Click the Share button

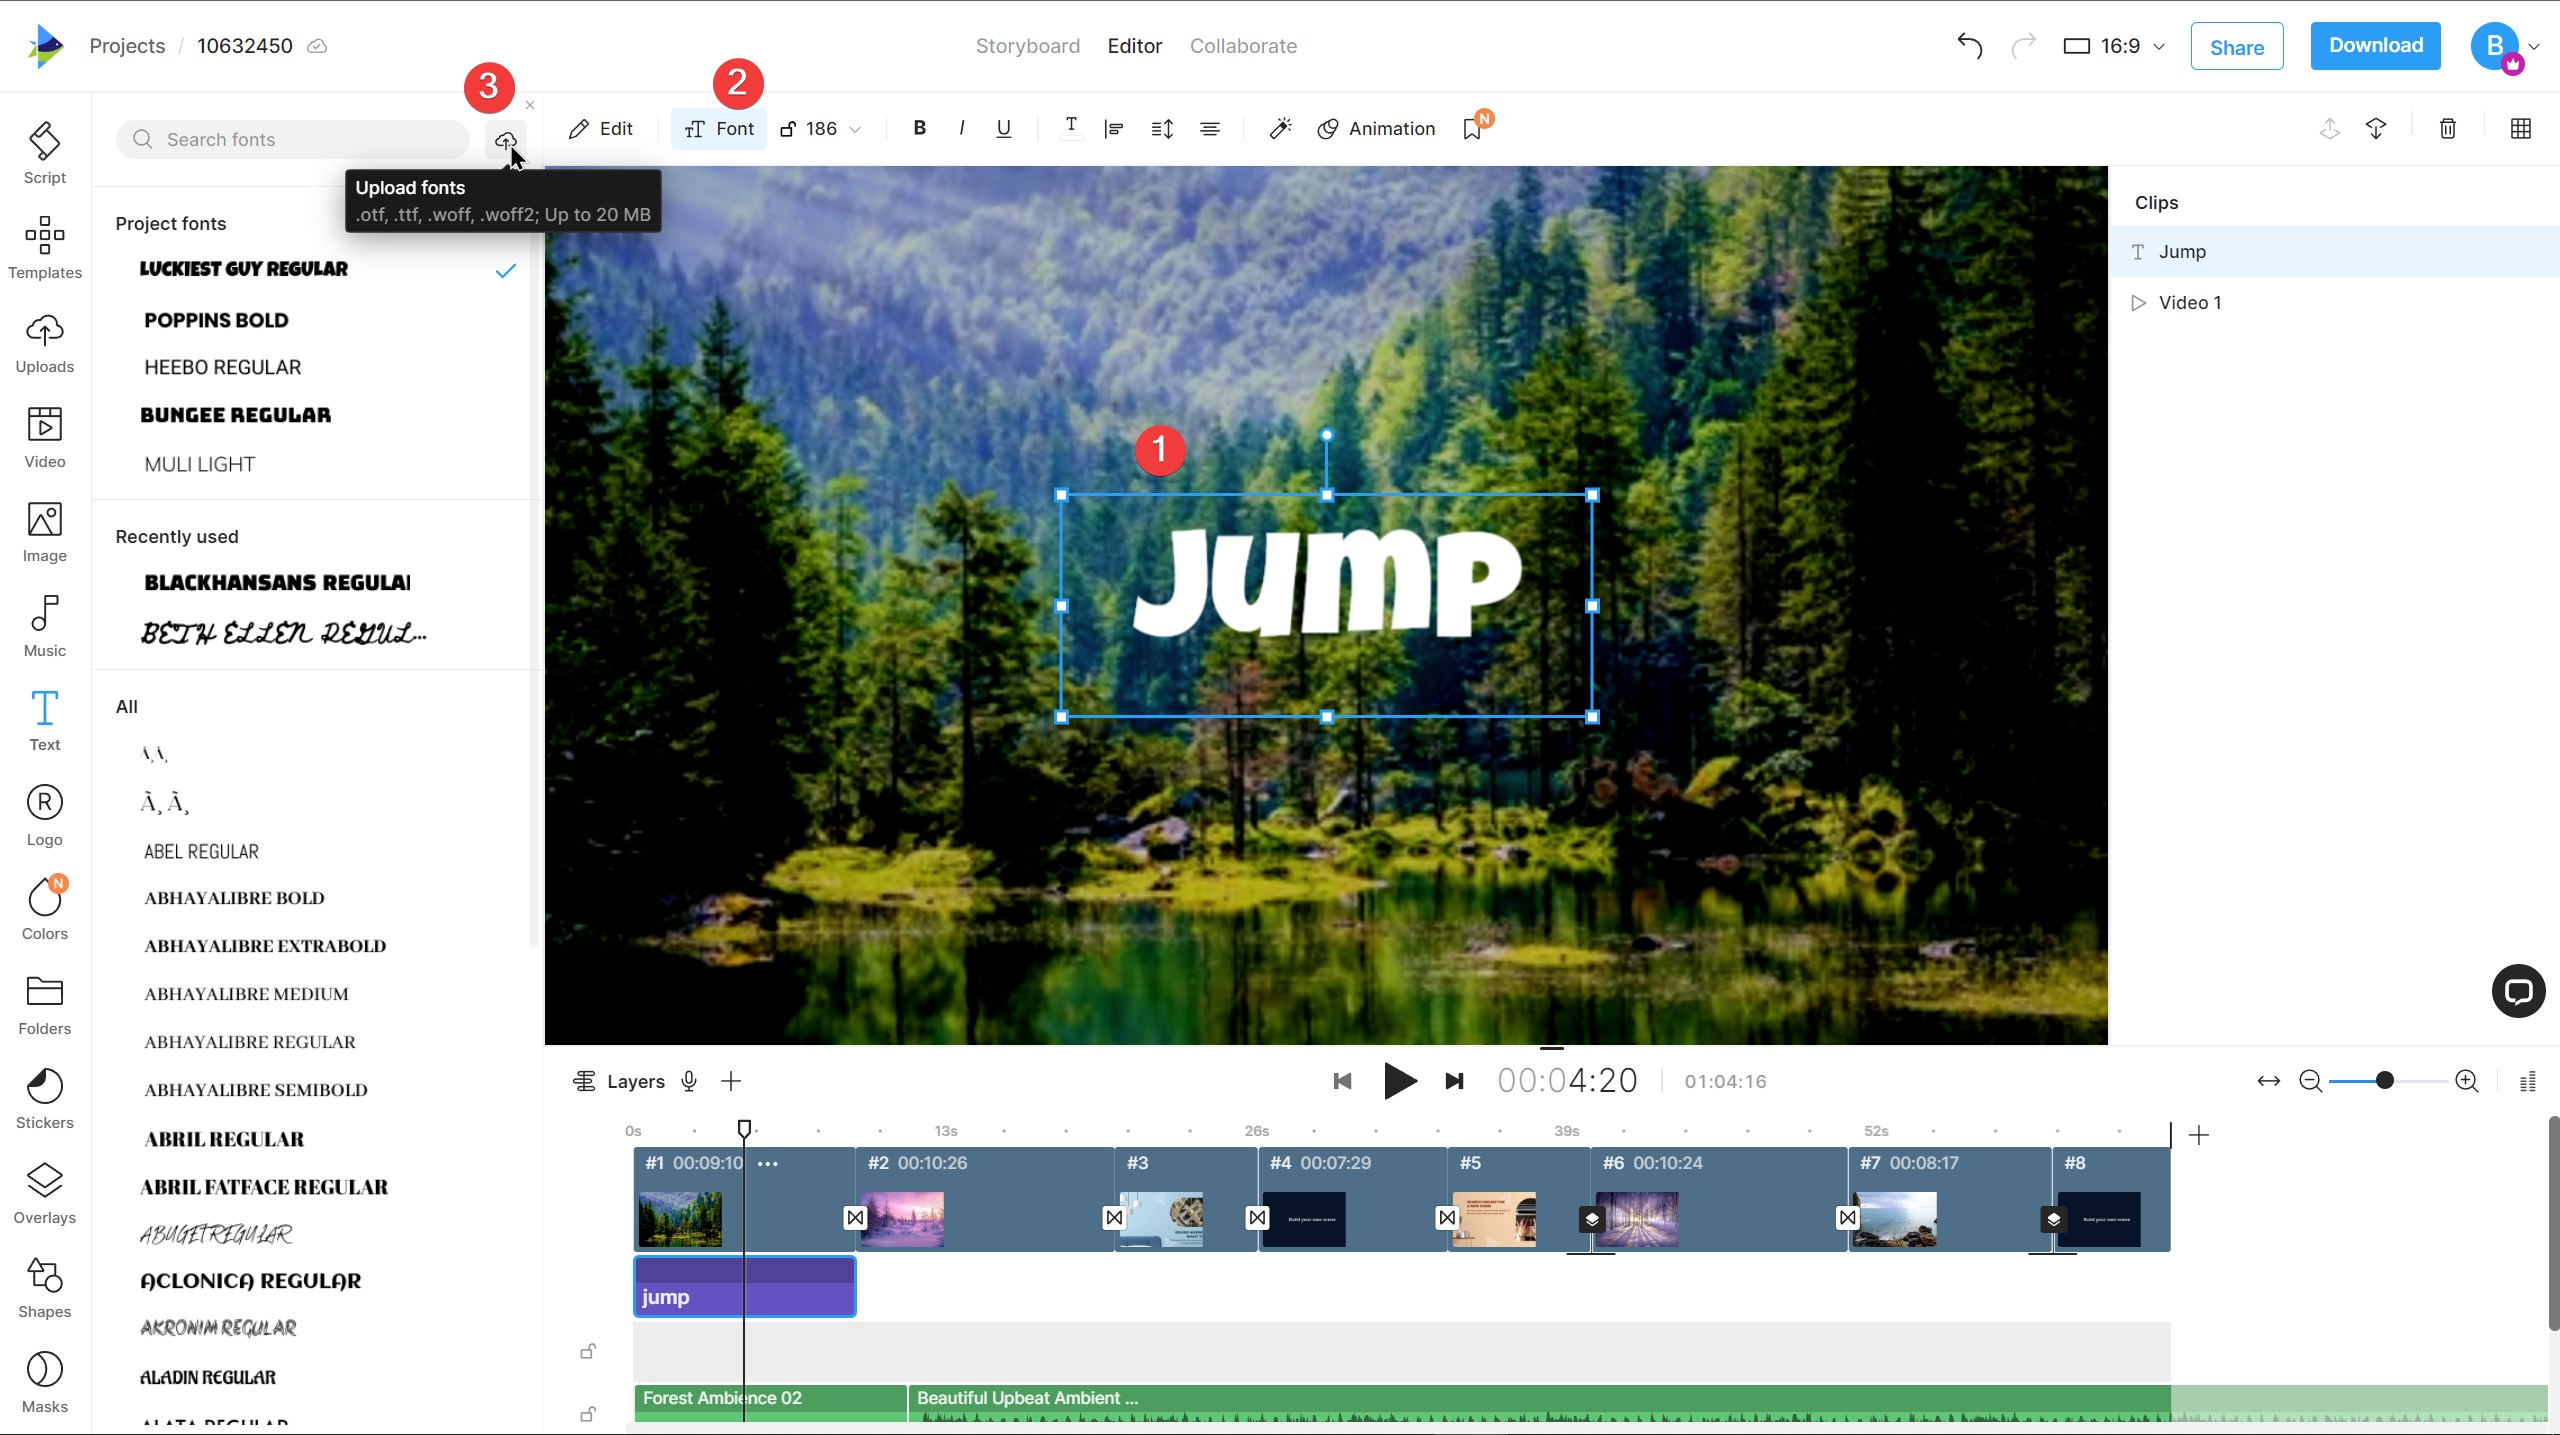pos(2236,47)
